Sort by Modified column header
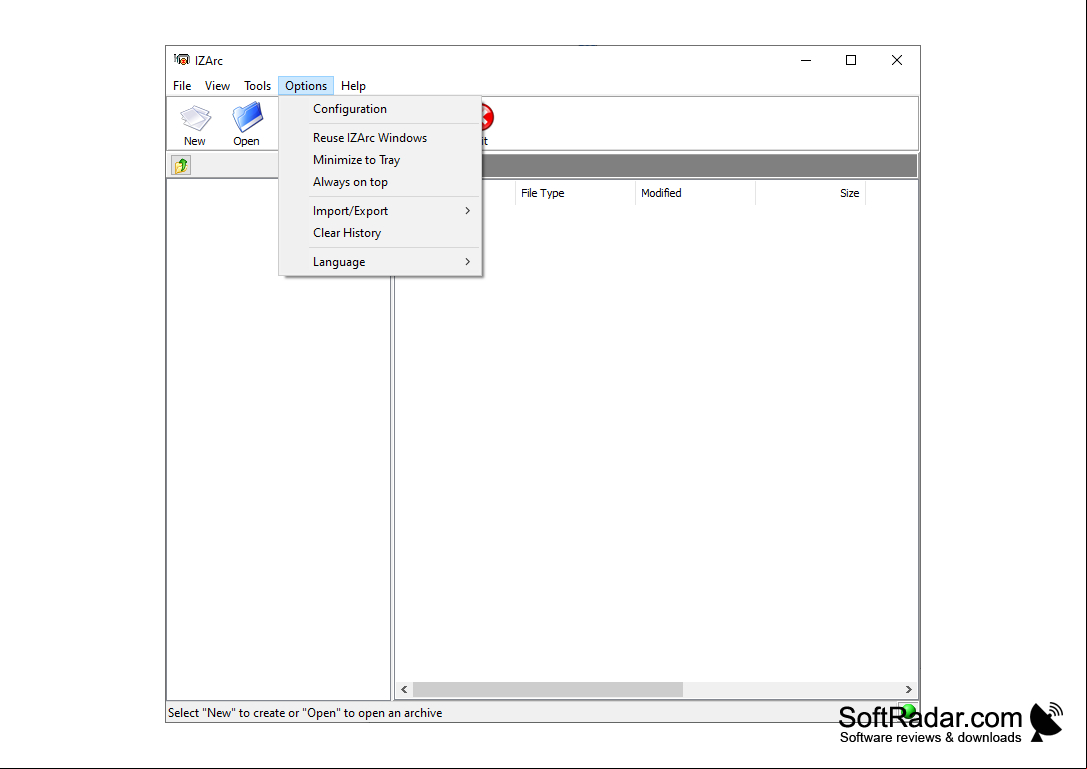Screen dimensions: 1087x769 pyautogui.click(x=695, y=193)
